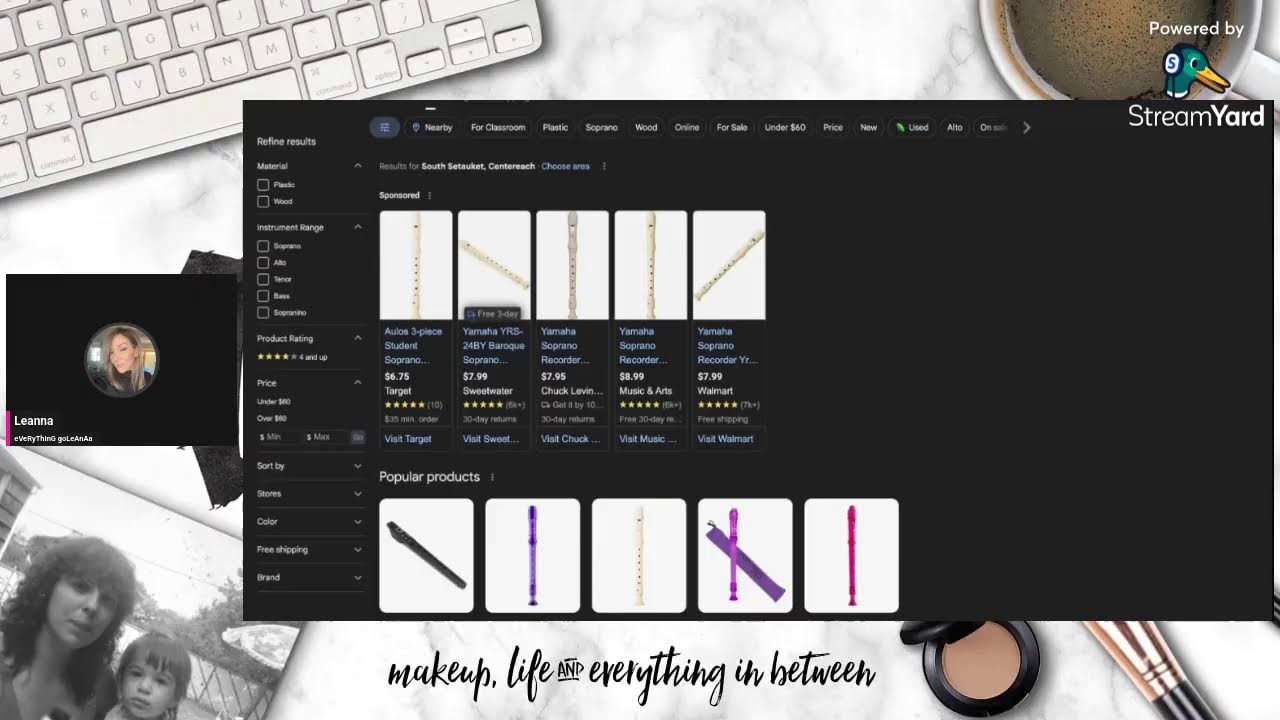
Task: Open the pink recorder popular product
Action: (851, 555)
